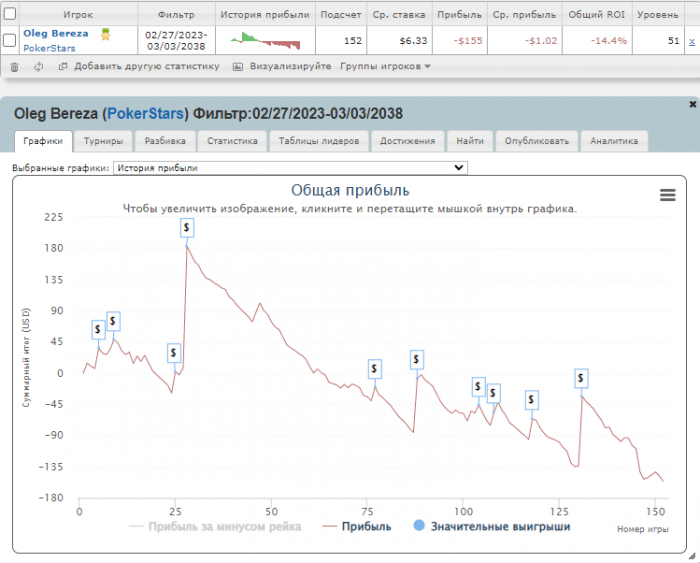Viewport: 700px width, 563px height.
Task: Open the Таблицы лидеров tab
Action: pos(319,141)
